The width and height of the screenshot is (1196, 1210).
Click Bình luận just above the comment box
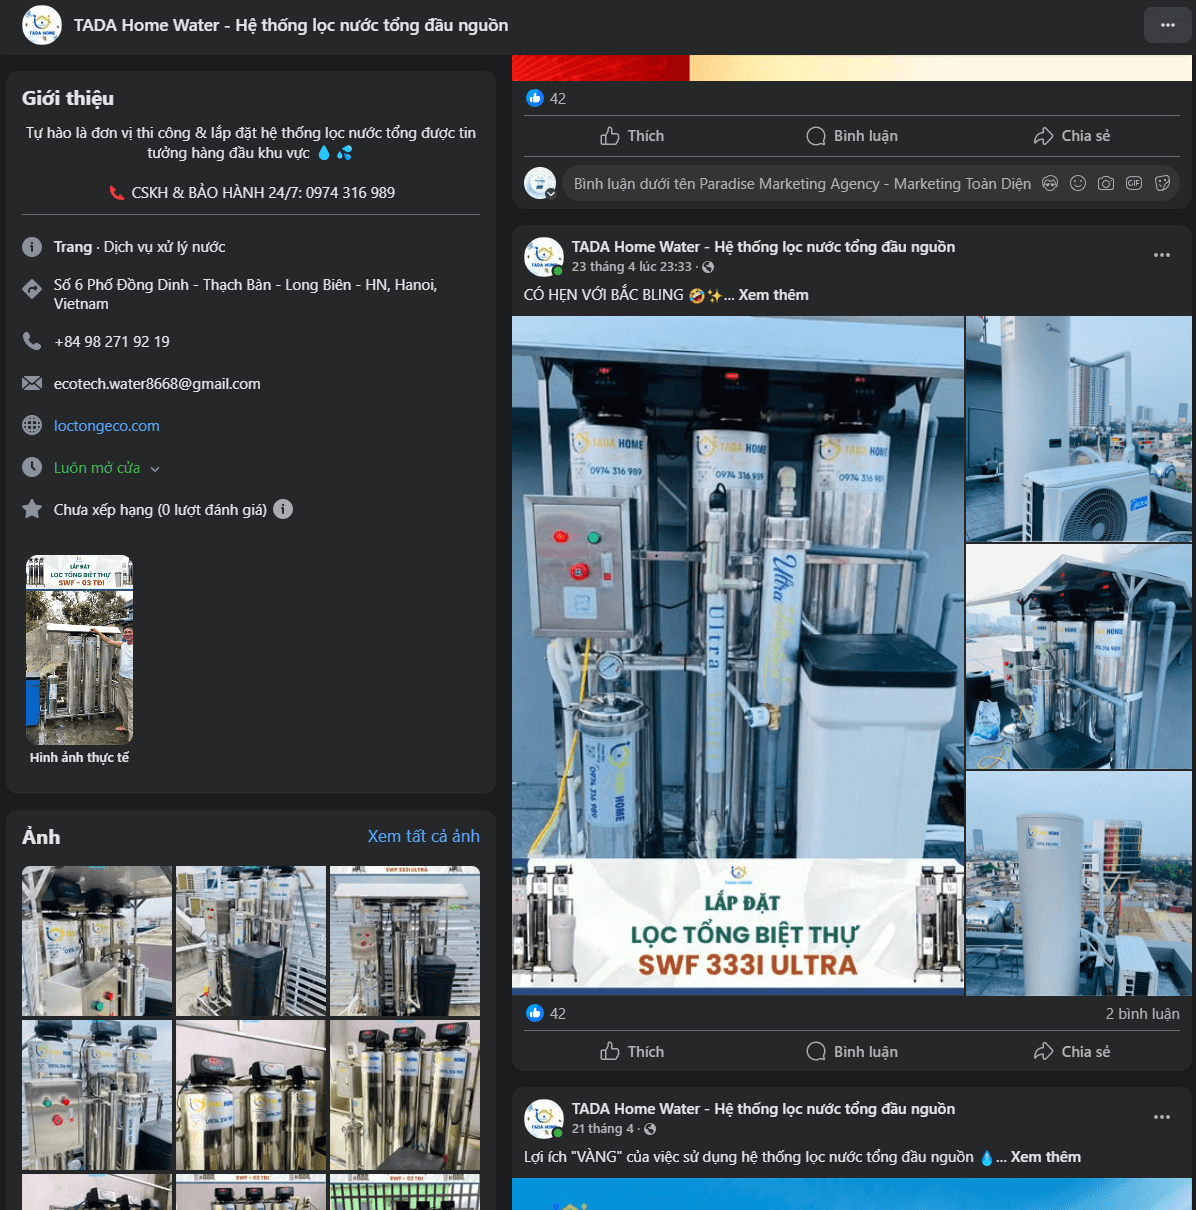click(852, 136)
